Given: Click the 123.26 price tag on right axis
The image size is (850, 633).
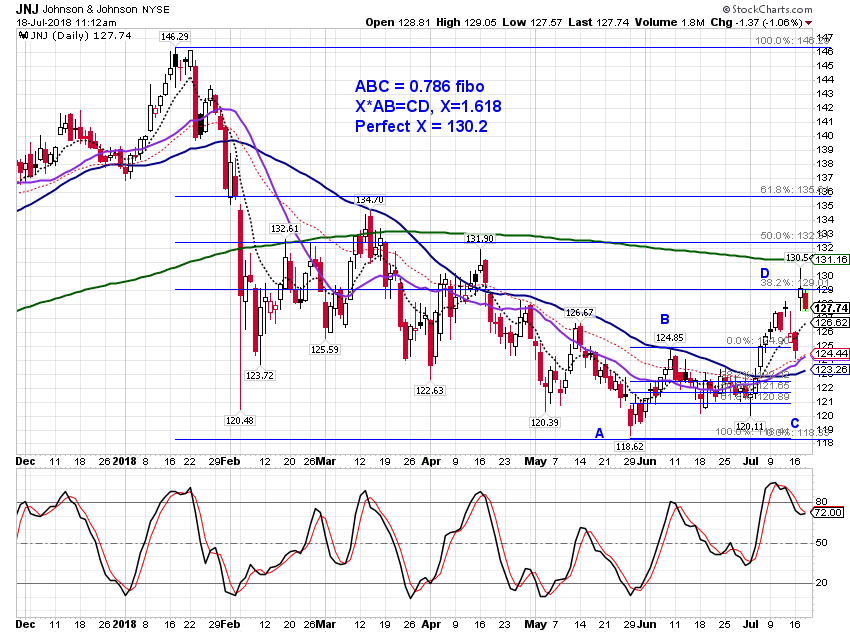Looking at the screenshot, I should [x=831, y=370].
